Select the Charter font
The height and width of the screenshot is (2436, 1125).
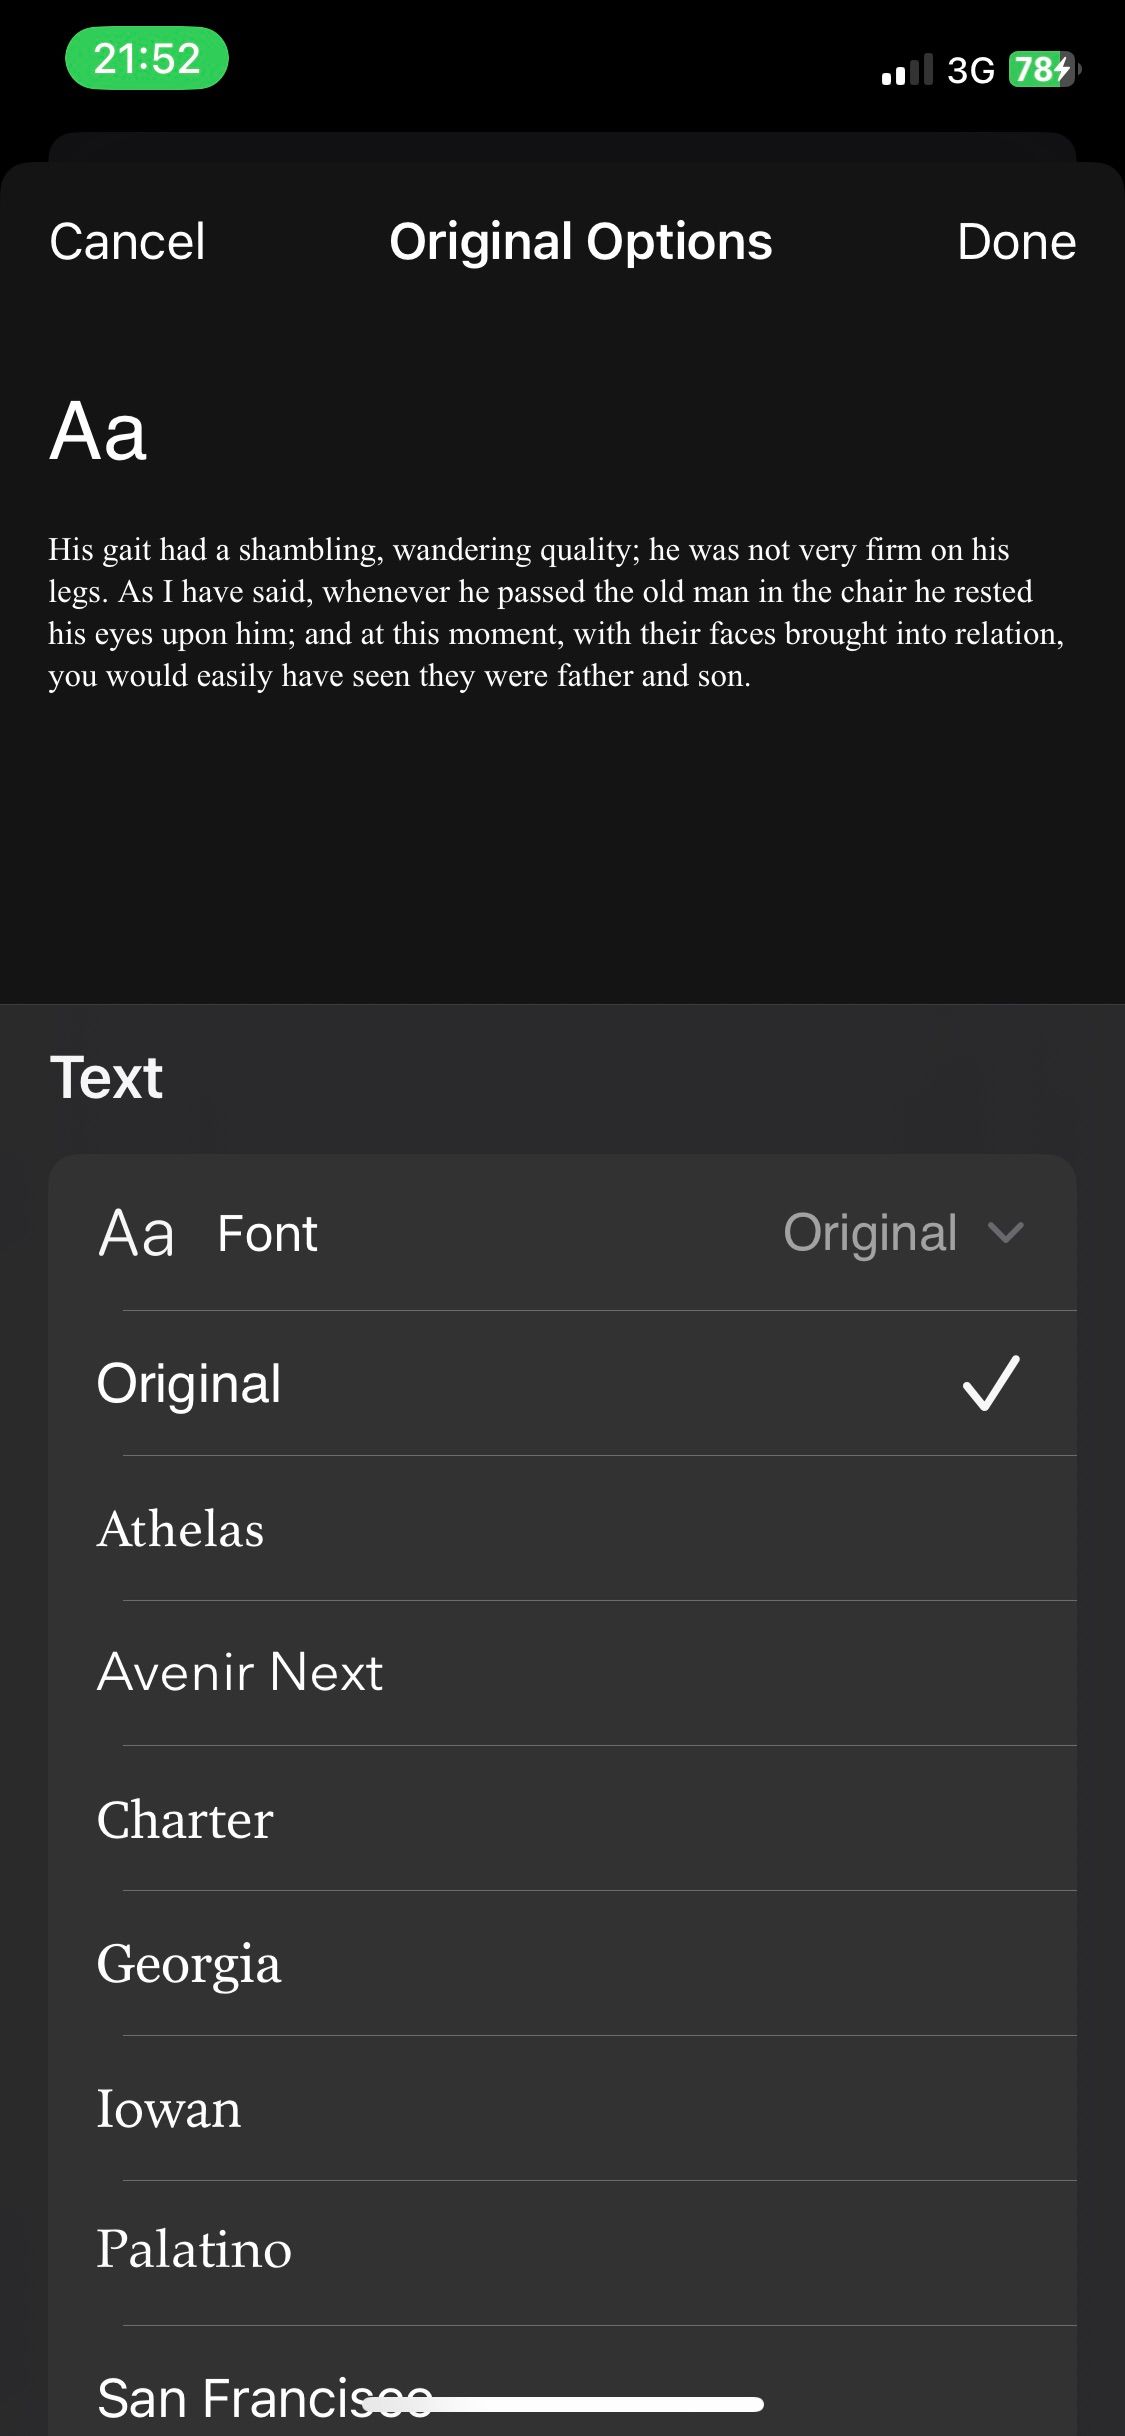tap(185, 1819)
